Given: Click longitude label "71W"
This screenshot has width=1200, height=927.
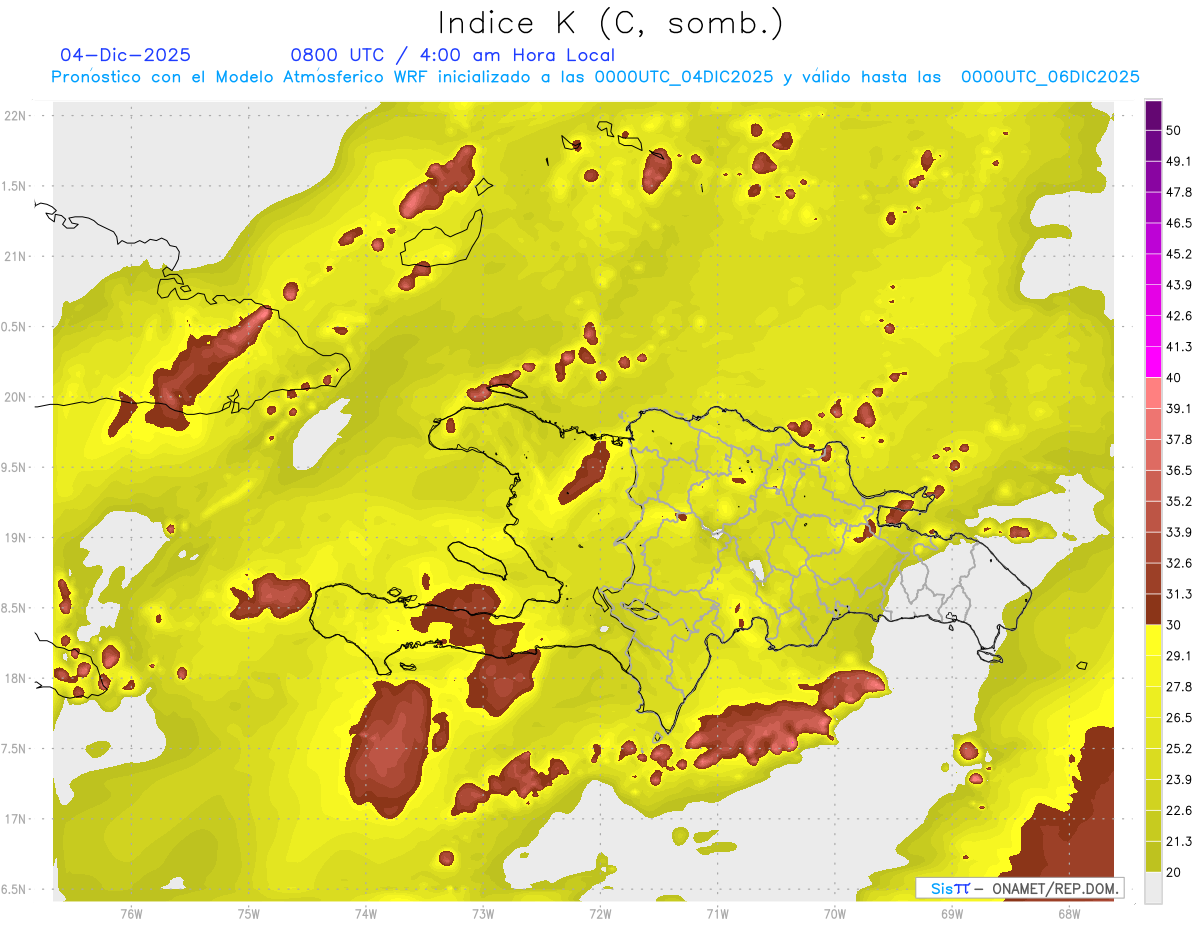Looking at the screenshot, I should [717, 913].
